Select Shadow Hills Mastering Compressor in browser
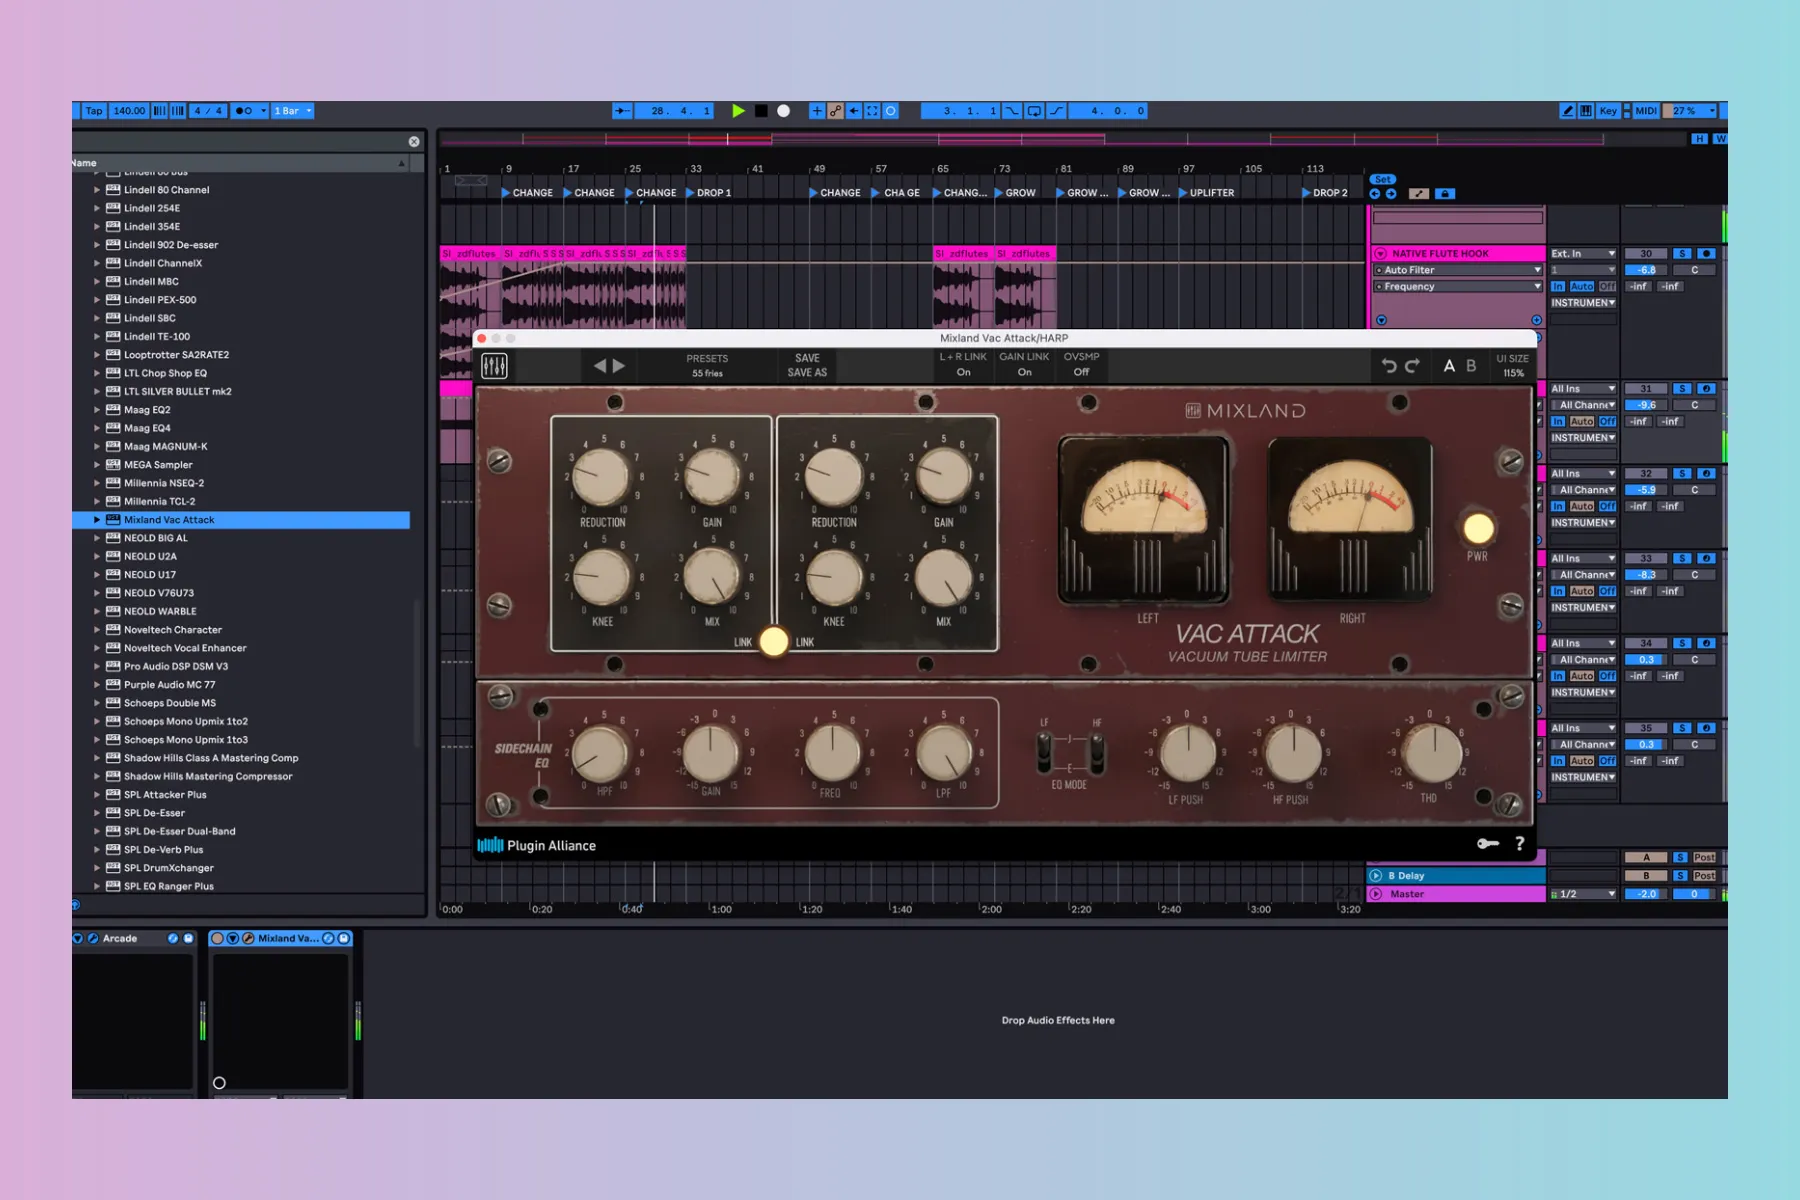 [x=208, y=776]
